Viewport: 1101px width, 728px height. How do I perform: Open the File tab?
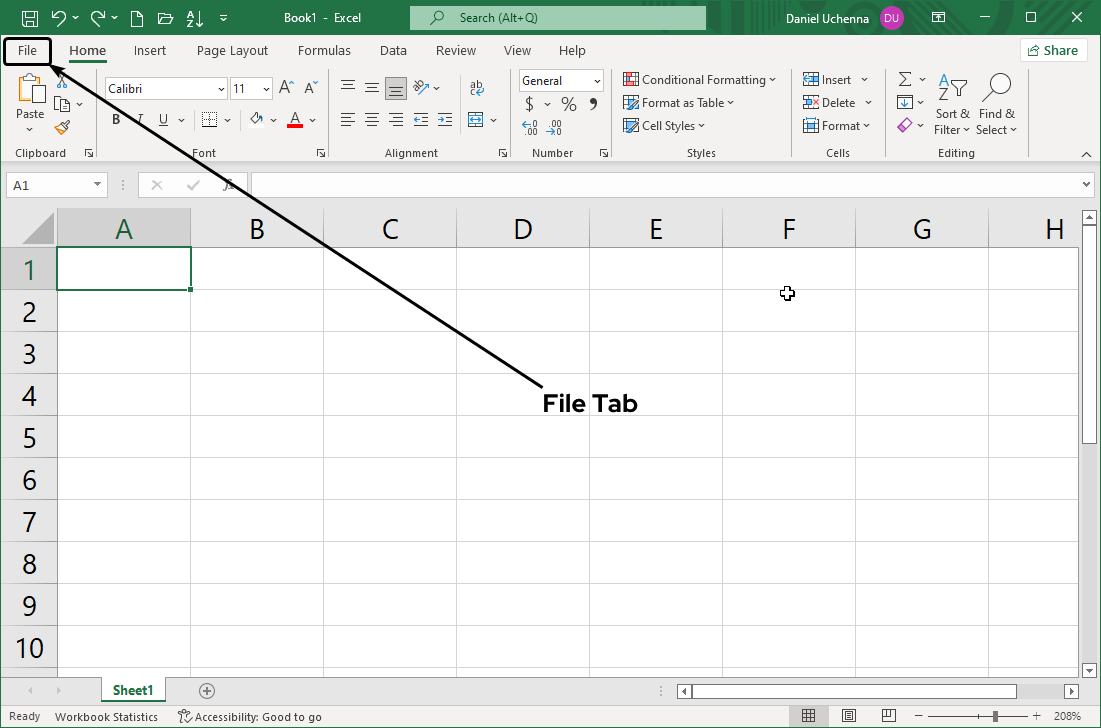tap(27, 50)
